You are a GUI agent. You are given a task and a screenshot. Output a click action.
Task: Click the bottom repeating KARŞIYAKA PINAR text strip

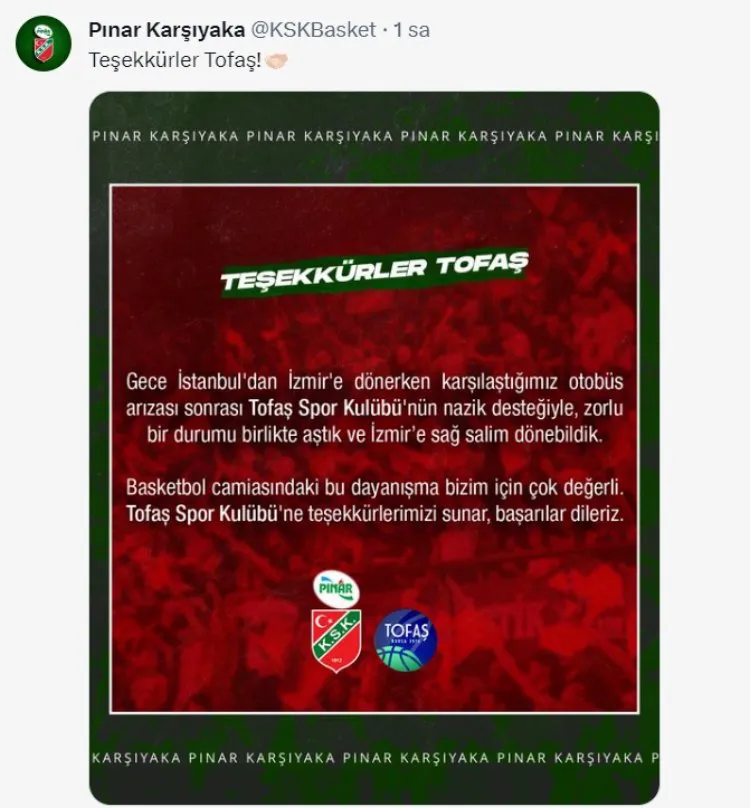pos(375,758)
